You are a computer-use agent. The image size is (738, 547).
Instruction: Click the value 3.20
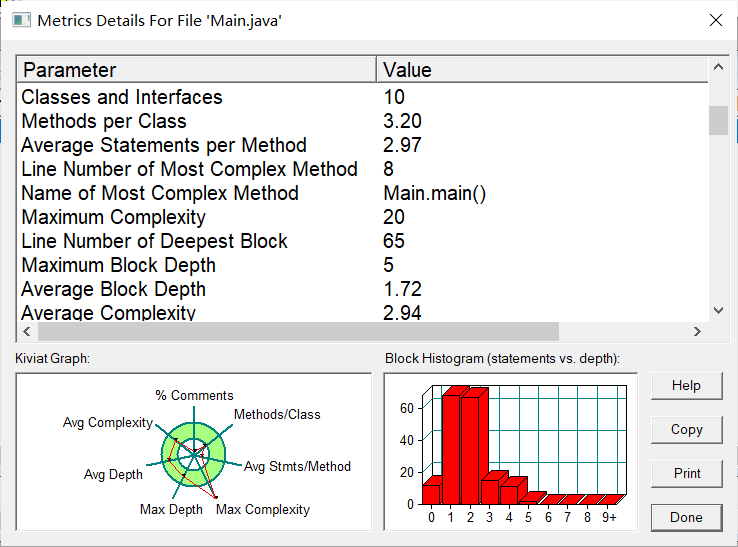(402, 121)
